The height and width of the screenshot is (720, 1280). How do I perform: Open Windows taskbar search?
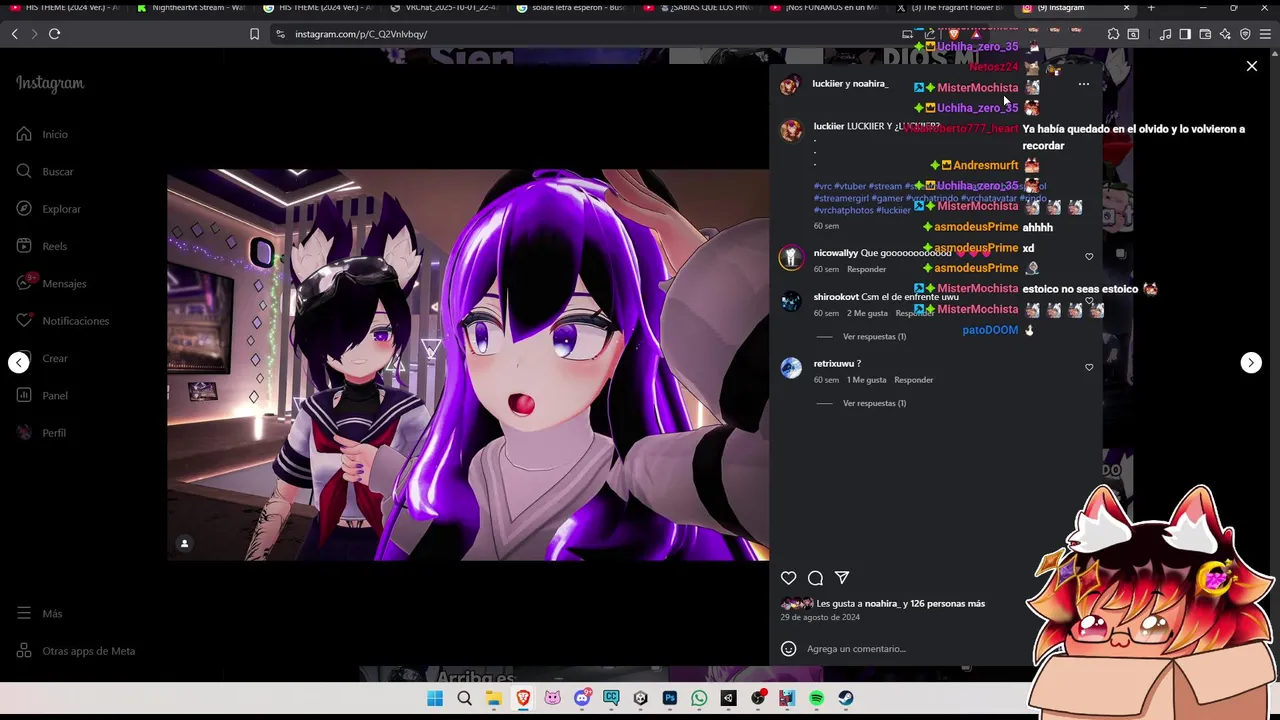[x=464, y=699]
